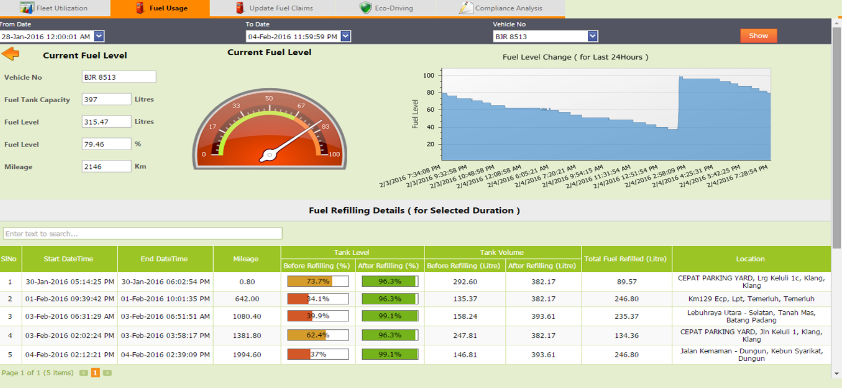847x392 pixels.
Task: Click the Vehicle No field showing BJR 8513
Action: pos(119,77)
